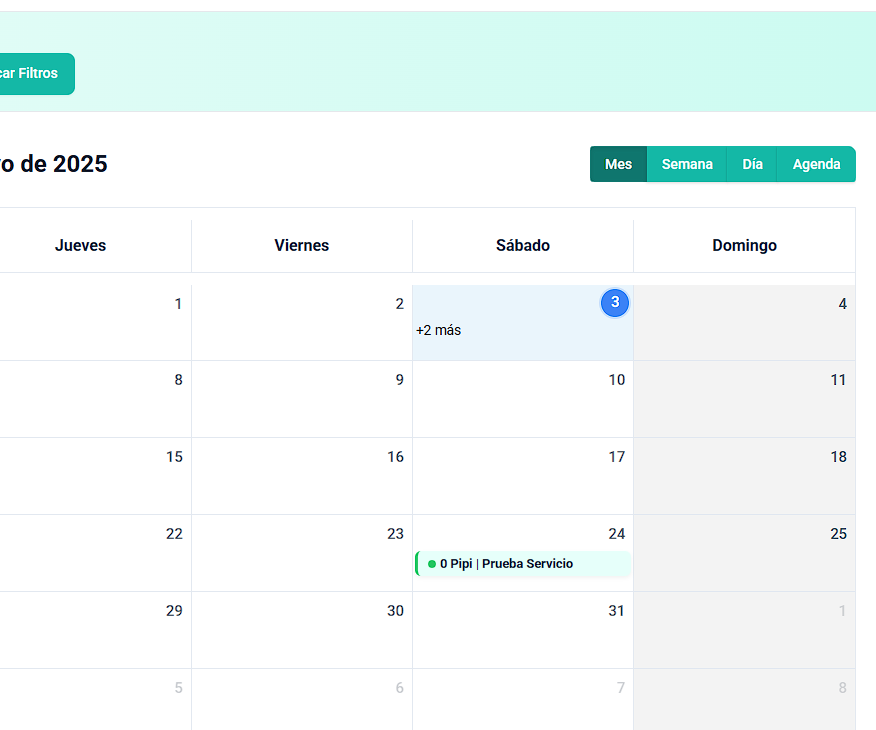Switch to the Mes calendar view
Screen dimensions: 876x730
(618, 164)
